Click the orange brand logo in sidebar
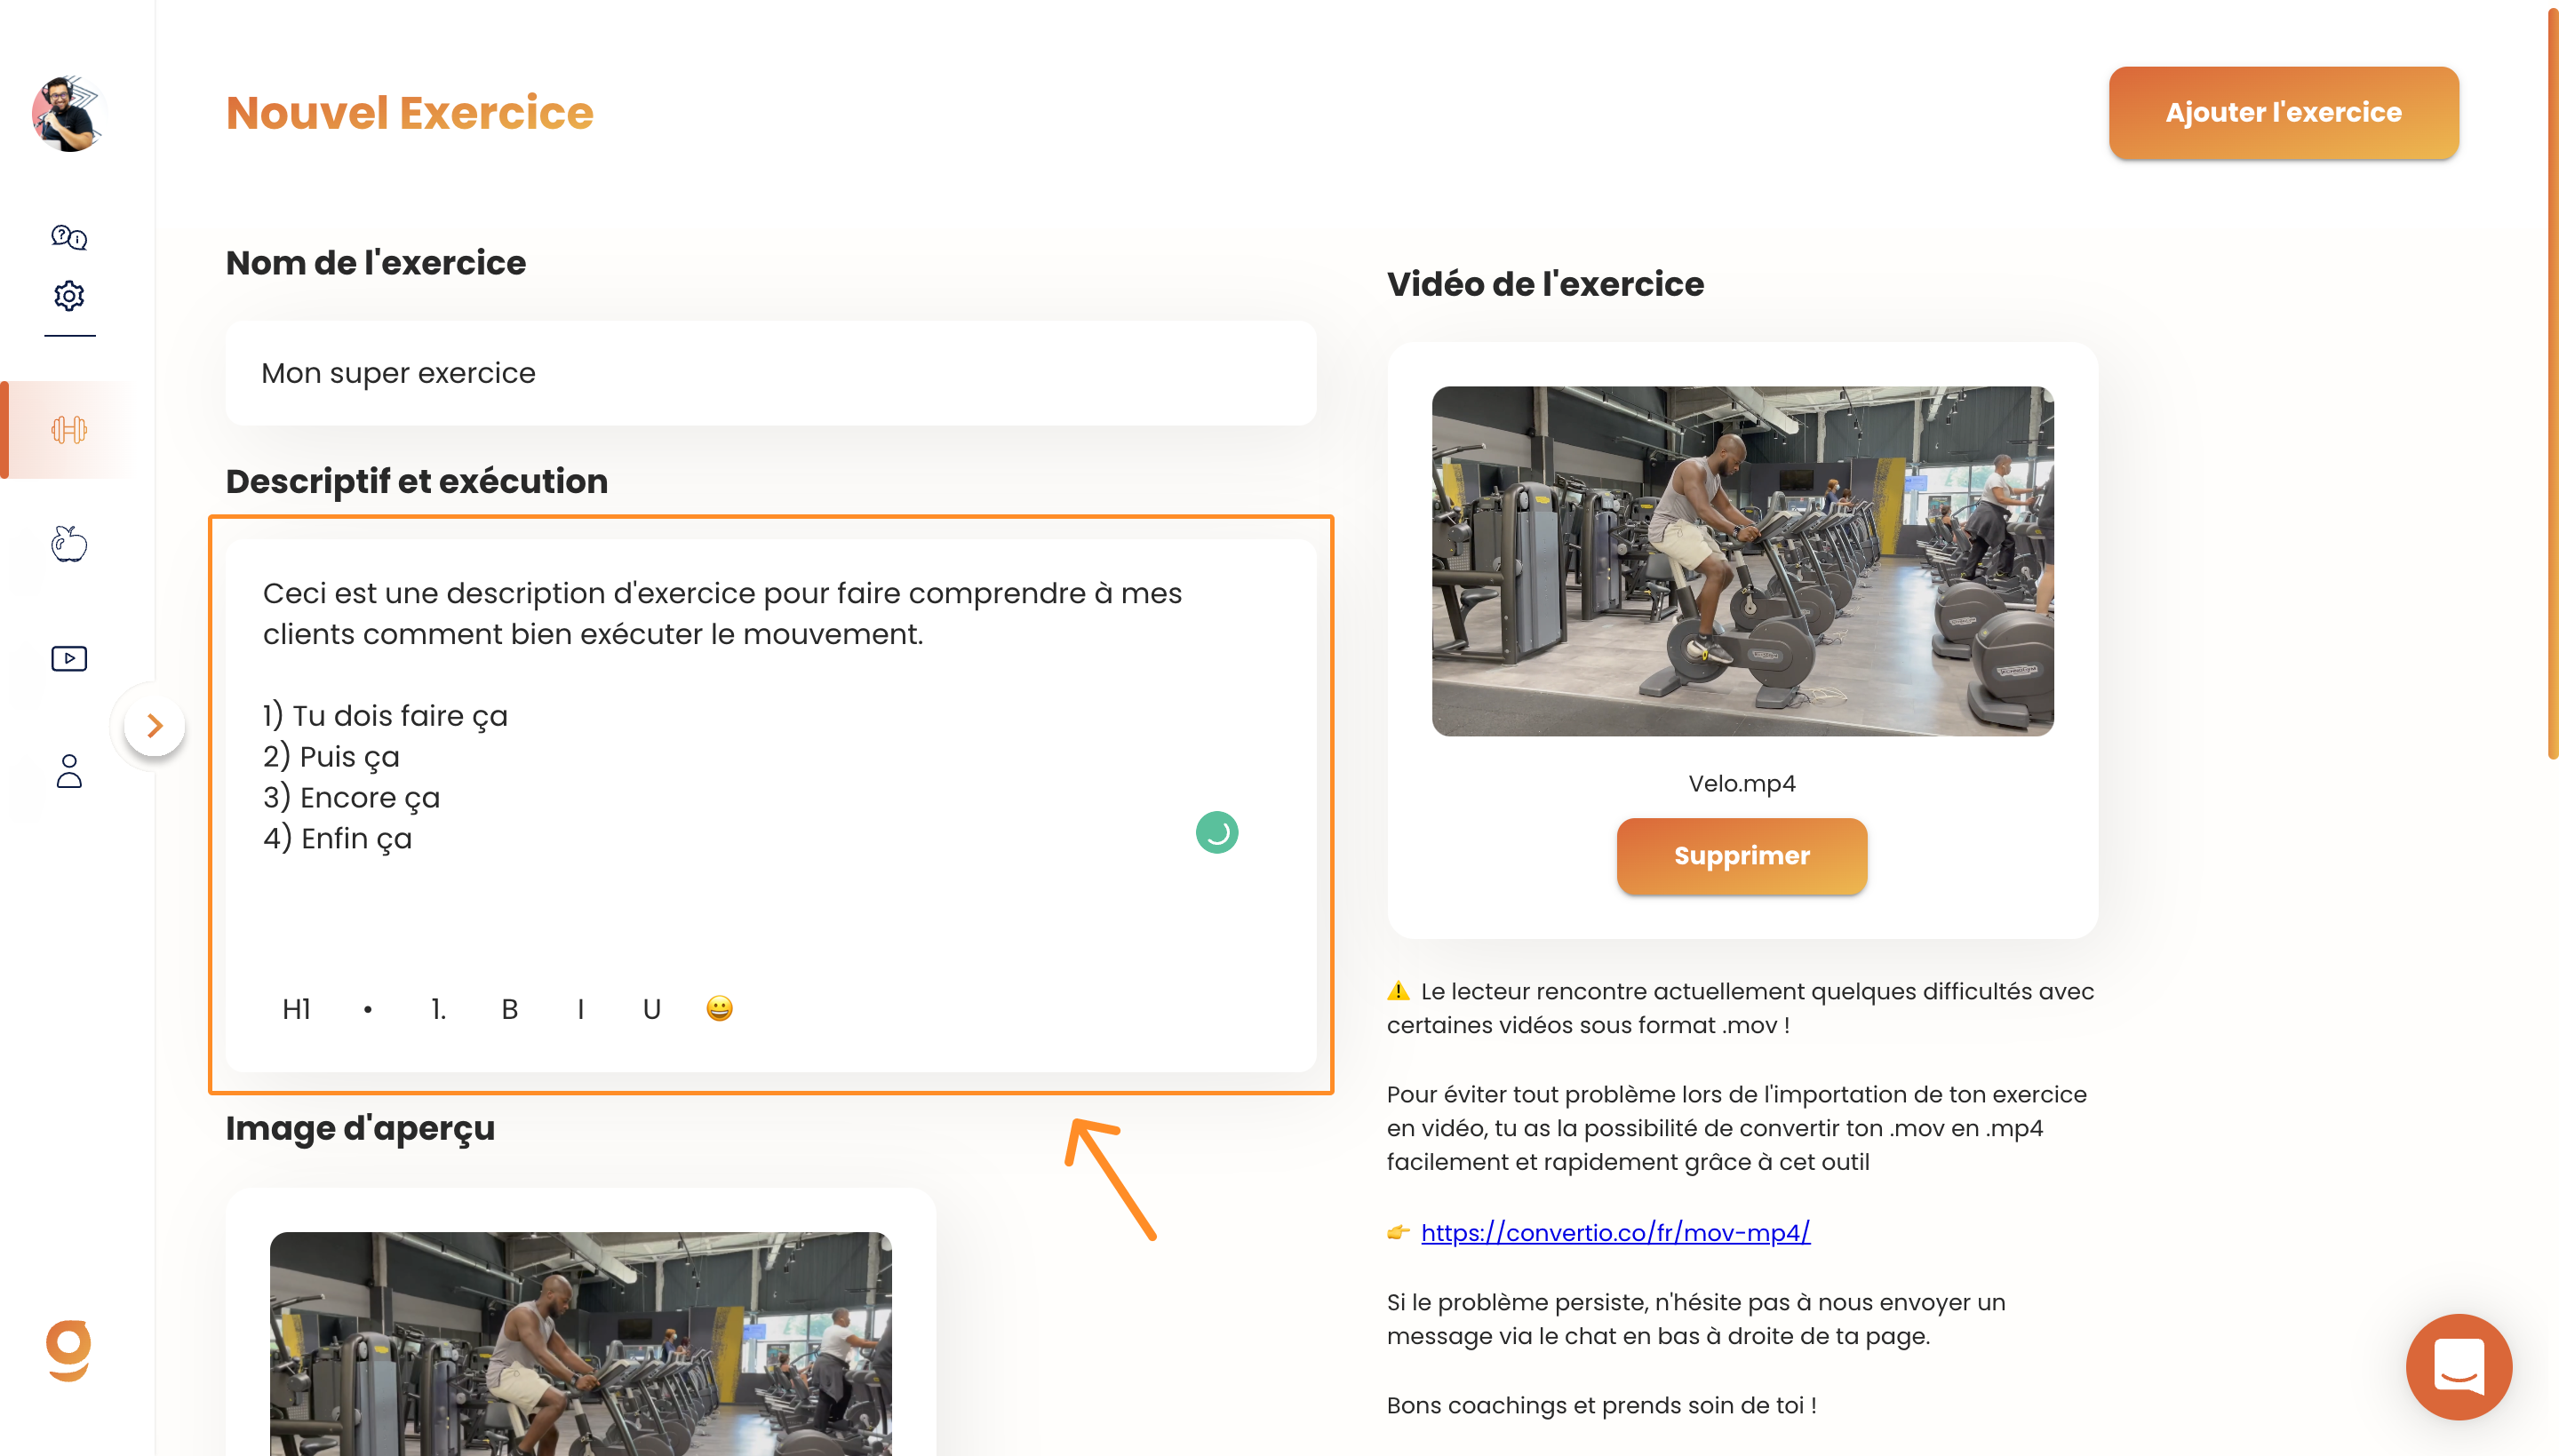Viewport: 2559px width, 1456px height. (68, 1350)
